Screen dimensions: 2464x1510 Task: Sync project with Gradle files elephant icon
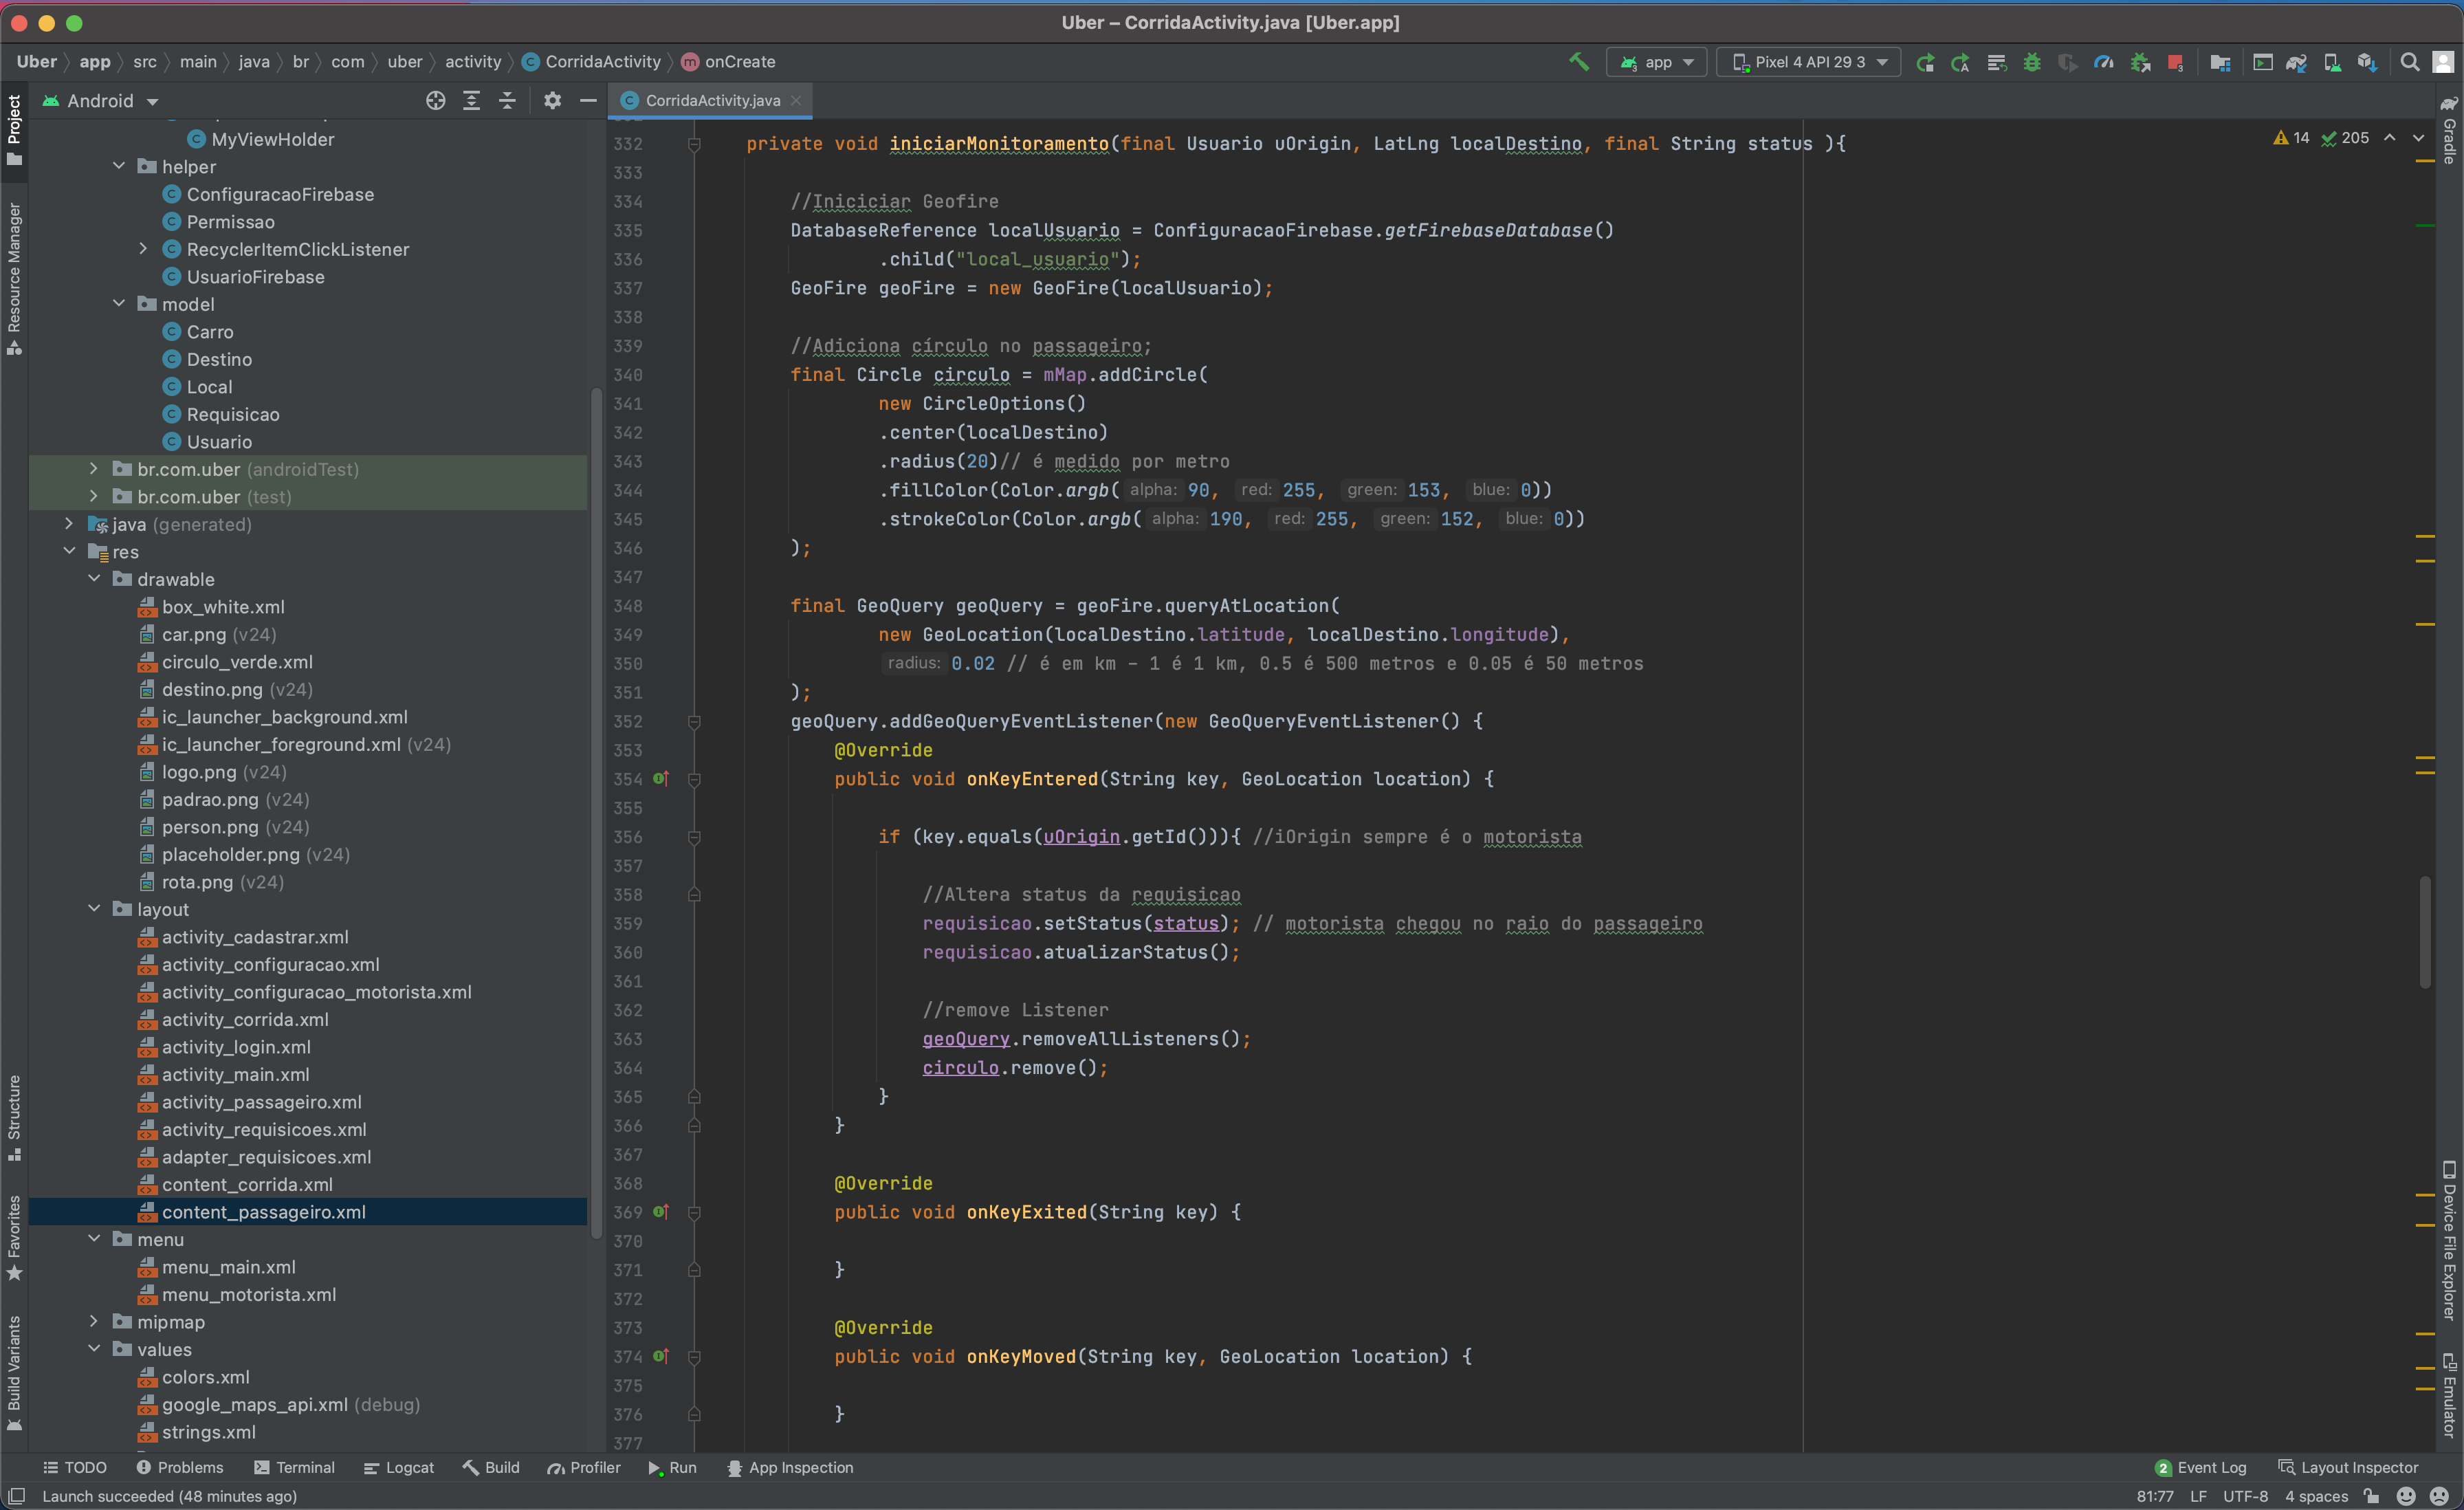[2296, 62]
